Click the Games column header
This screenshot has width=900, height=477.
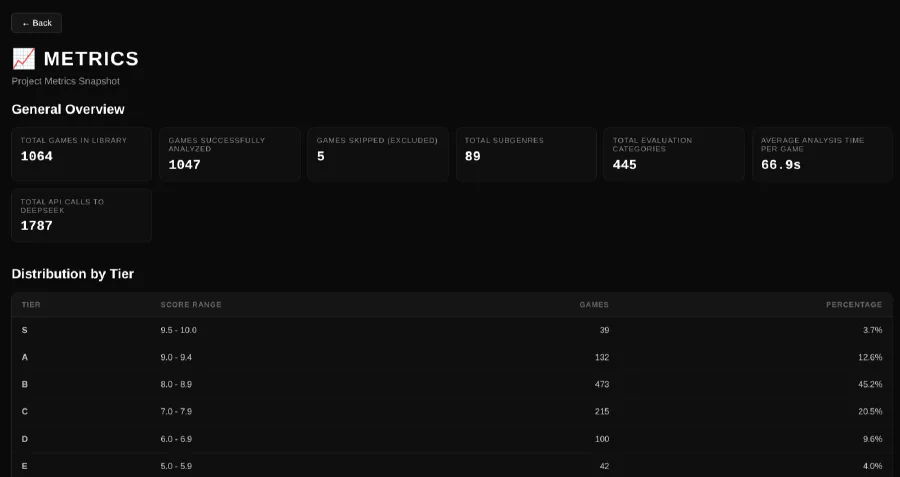click(x=594, y=304)
